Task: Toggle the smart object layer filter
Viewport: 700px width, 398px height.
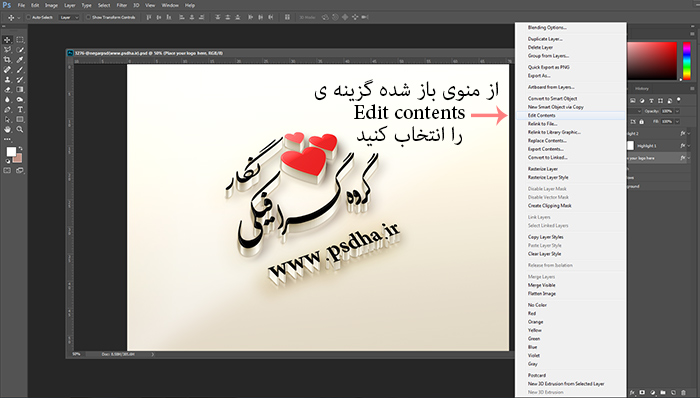Action: pos(670,101)
